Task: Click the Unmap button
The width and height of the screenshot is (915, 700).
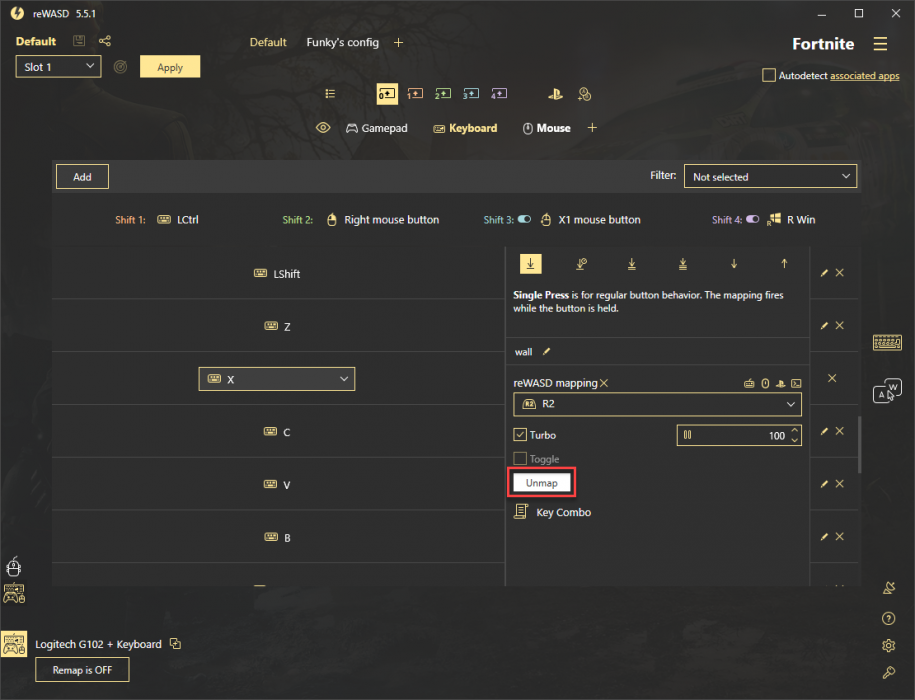Action: coord(542,482)
